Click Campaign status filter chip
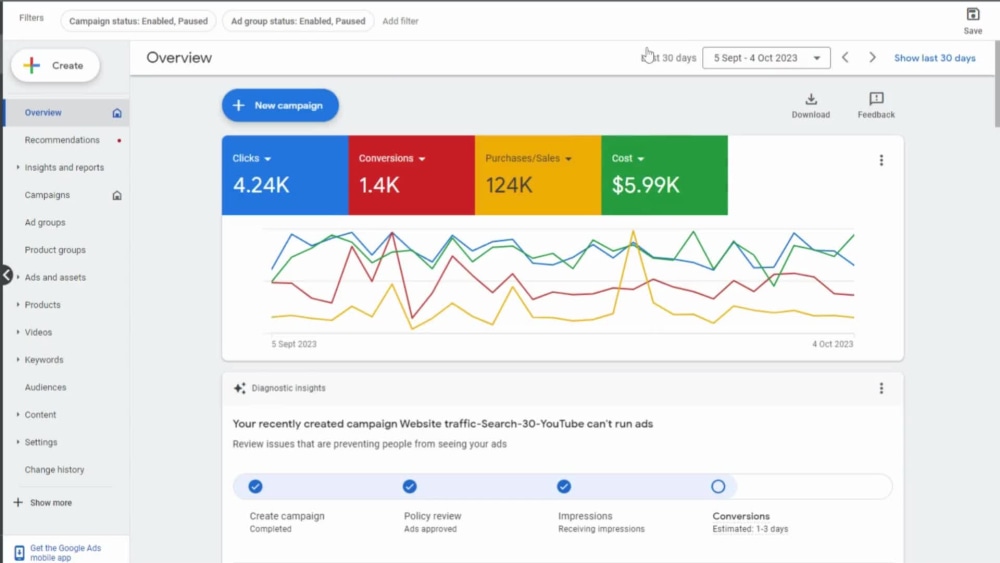 pos(138,21)
